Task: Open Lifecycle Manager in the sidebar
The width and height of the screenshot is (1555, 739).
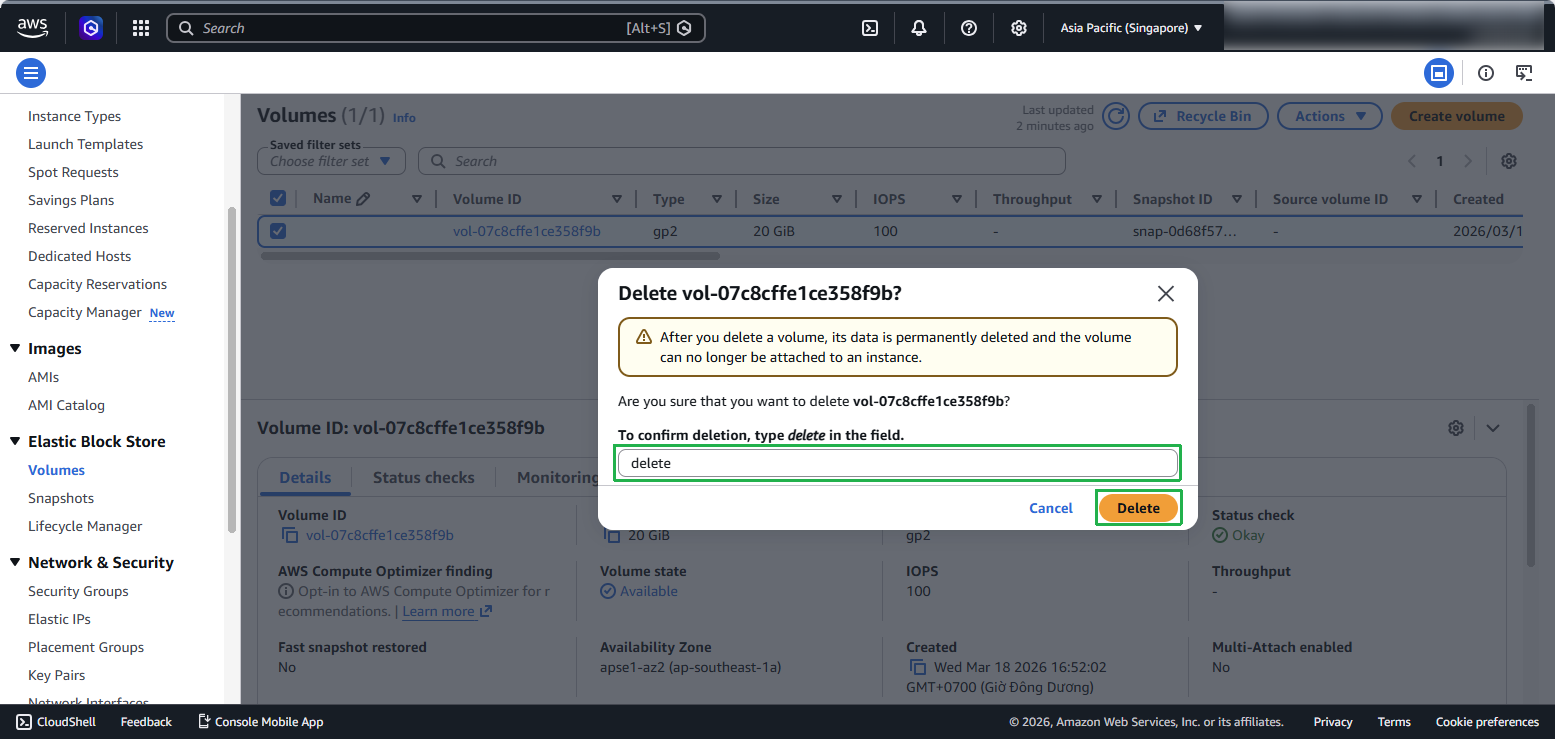Action: pos(85,526)
